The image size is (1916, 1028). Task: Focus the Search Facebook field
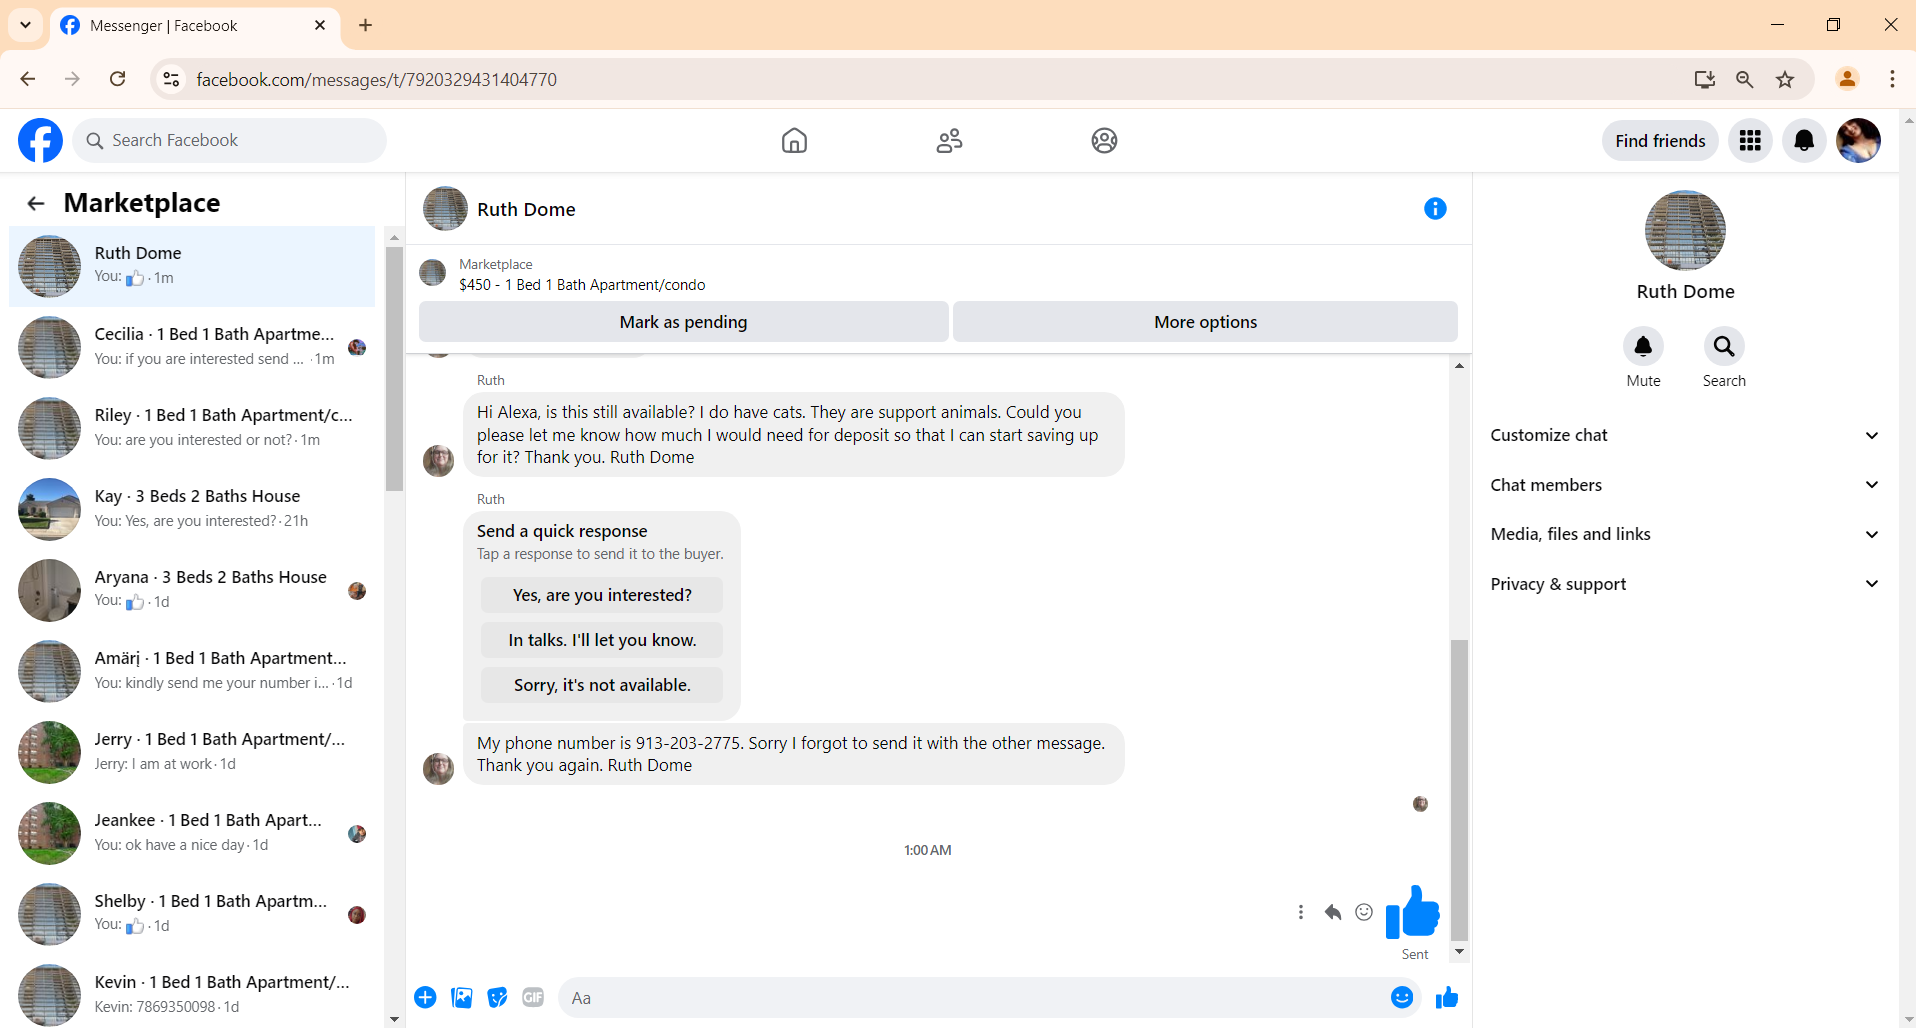230,141
